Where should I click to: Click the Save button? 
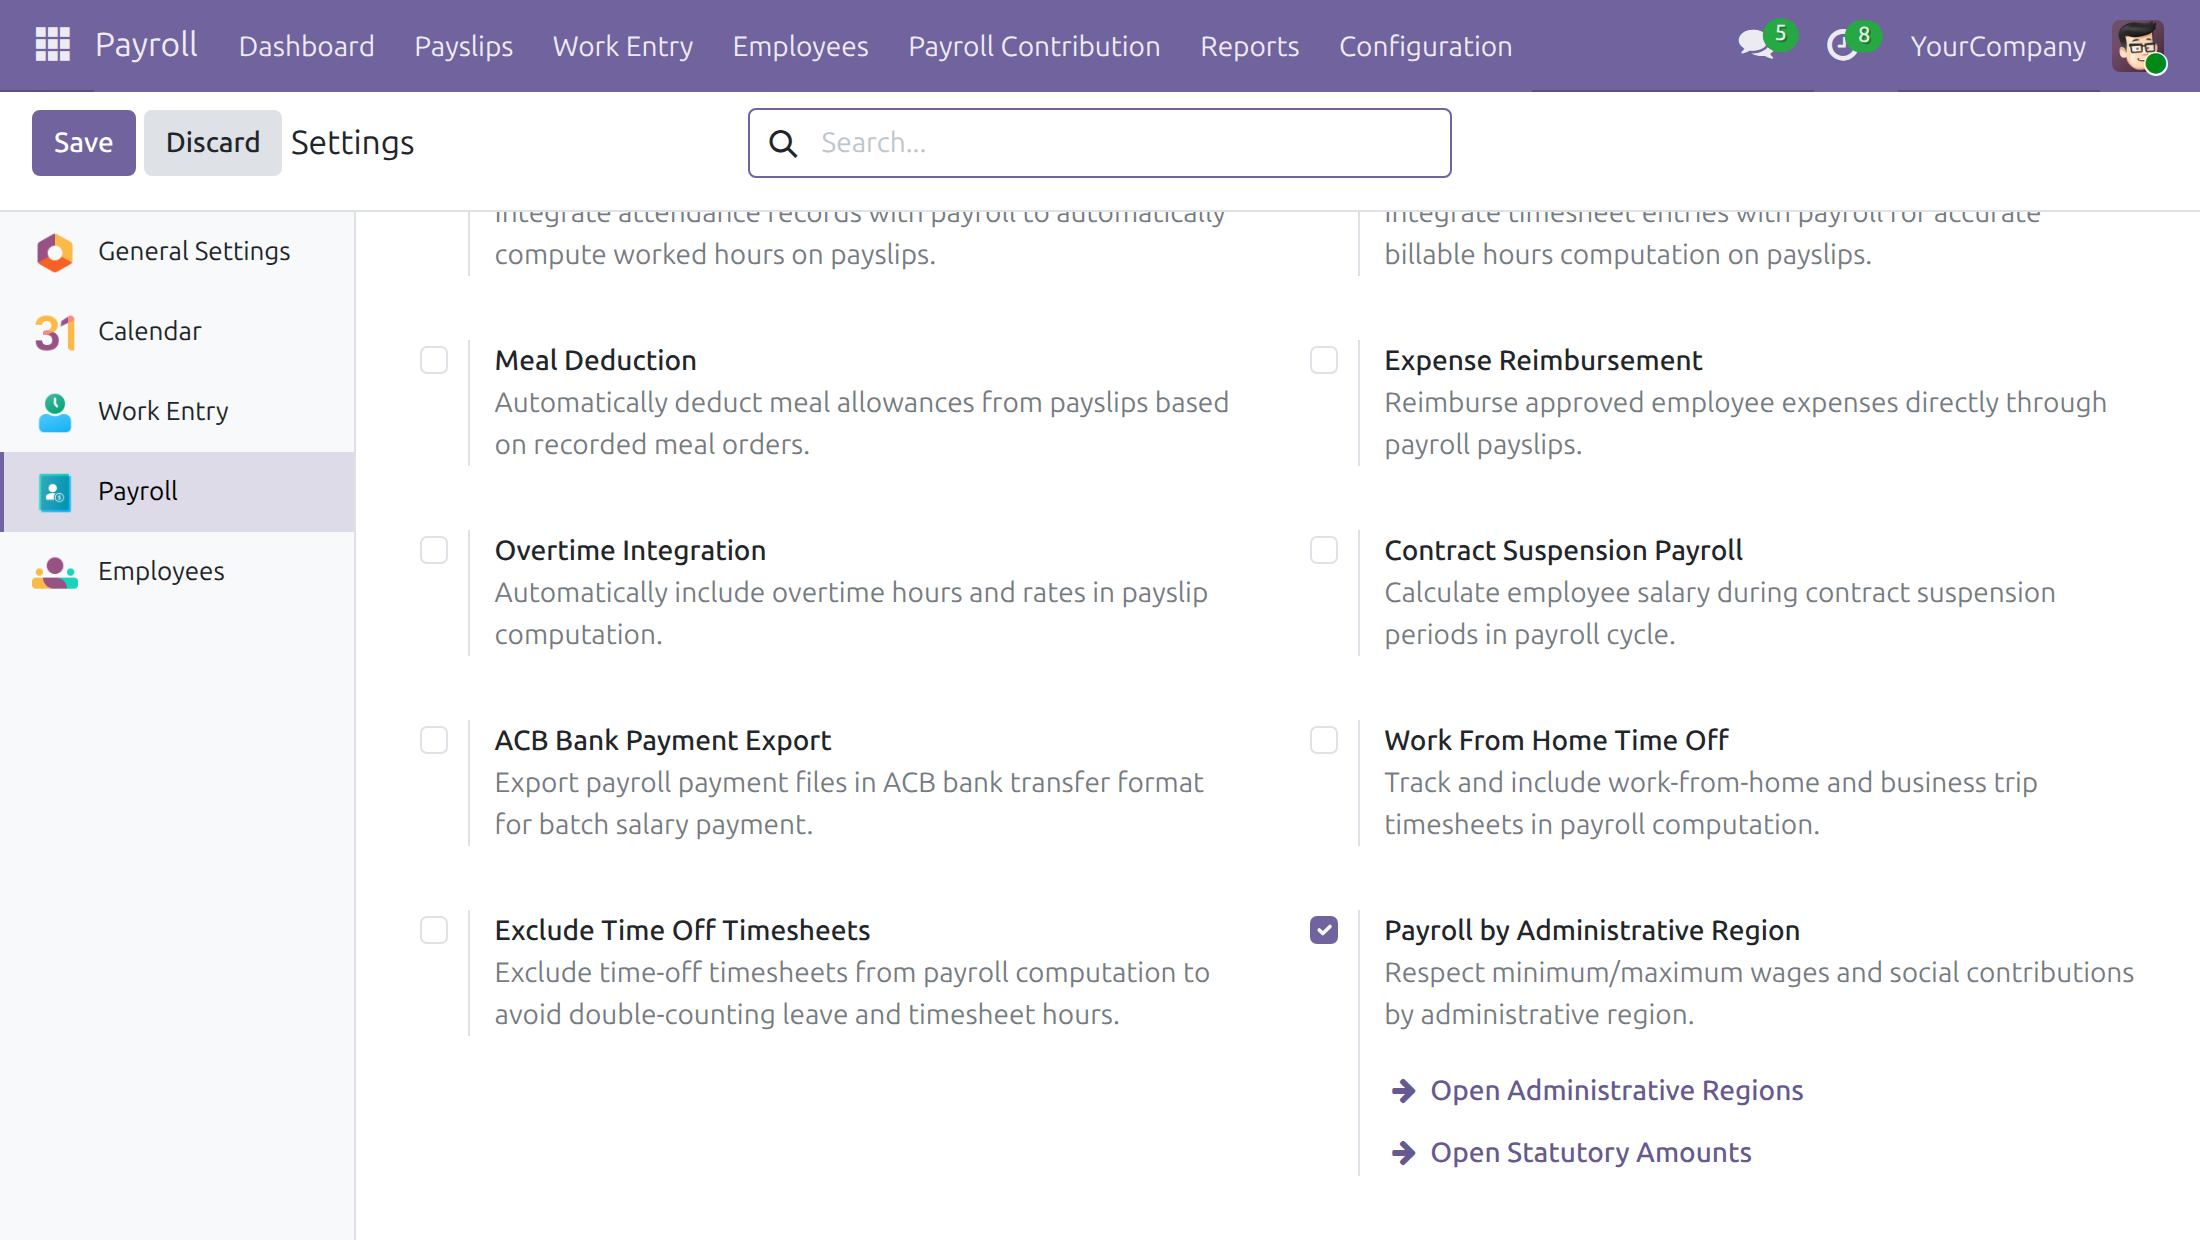pyautogui.click(x=84, y=143)
